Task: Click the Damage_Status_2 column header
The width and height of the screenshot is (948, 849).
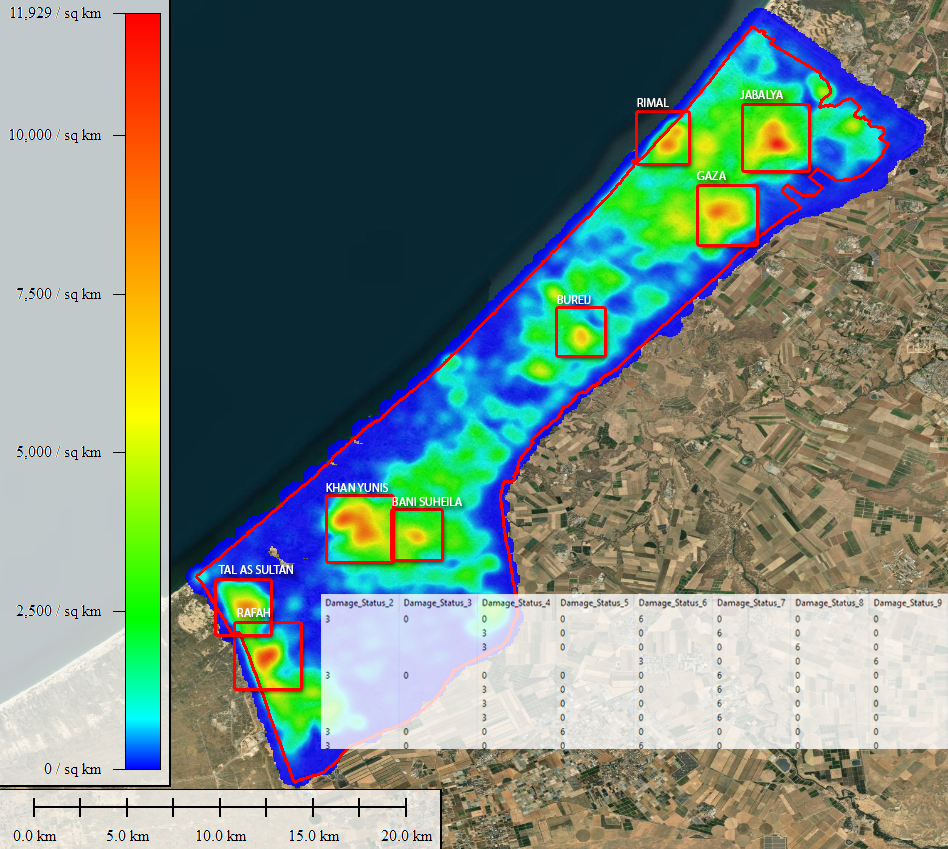Action: click(x=359, y=603)
